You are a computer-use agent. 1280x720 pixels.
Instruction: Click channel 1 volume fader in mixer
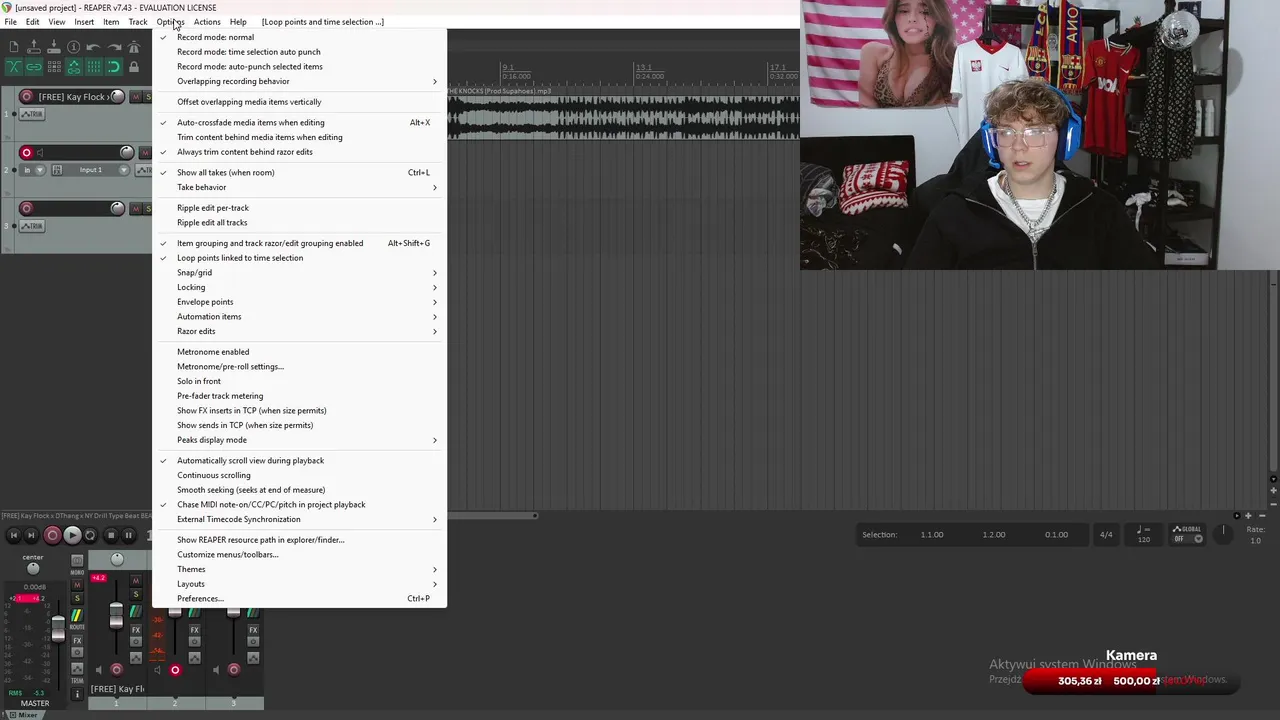[116, 615]
